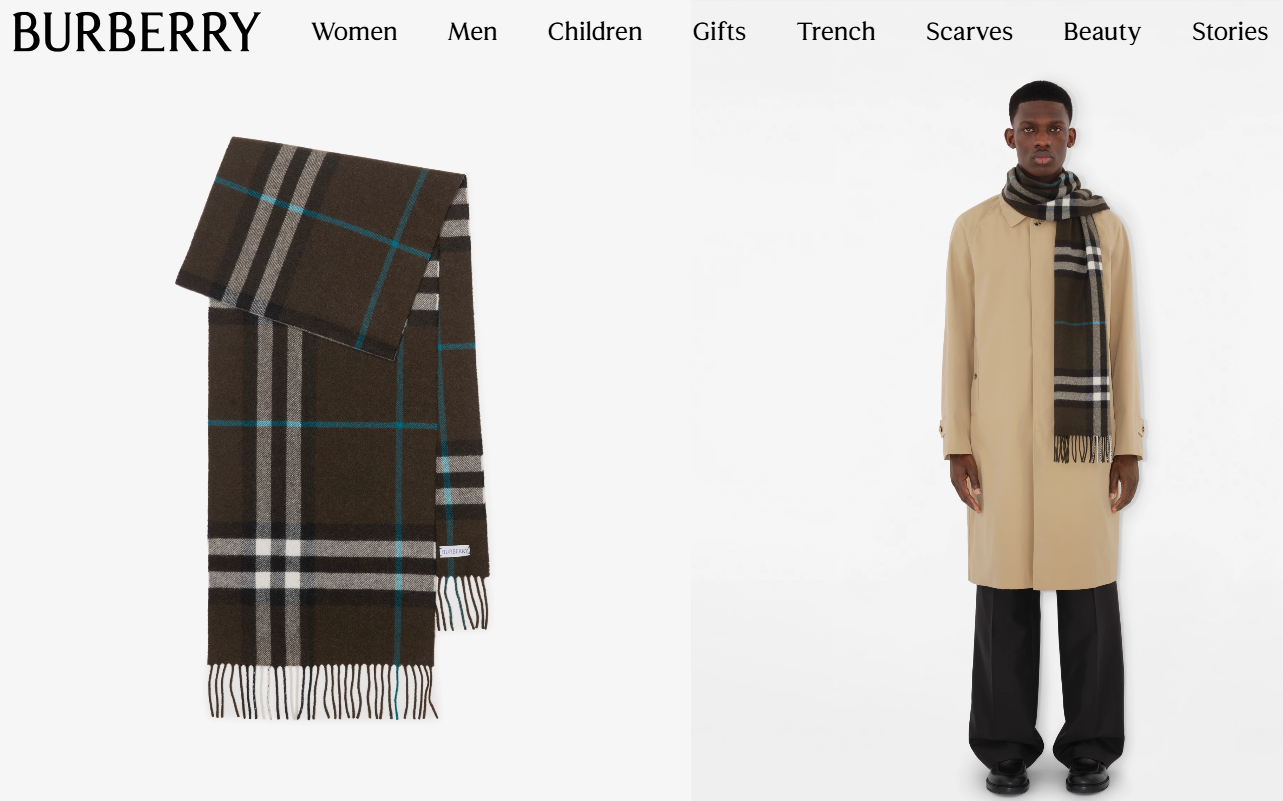
Task: Click the Burberry logo to go home
Action: [136, 32]
